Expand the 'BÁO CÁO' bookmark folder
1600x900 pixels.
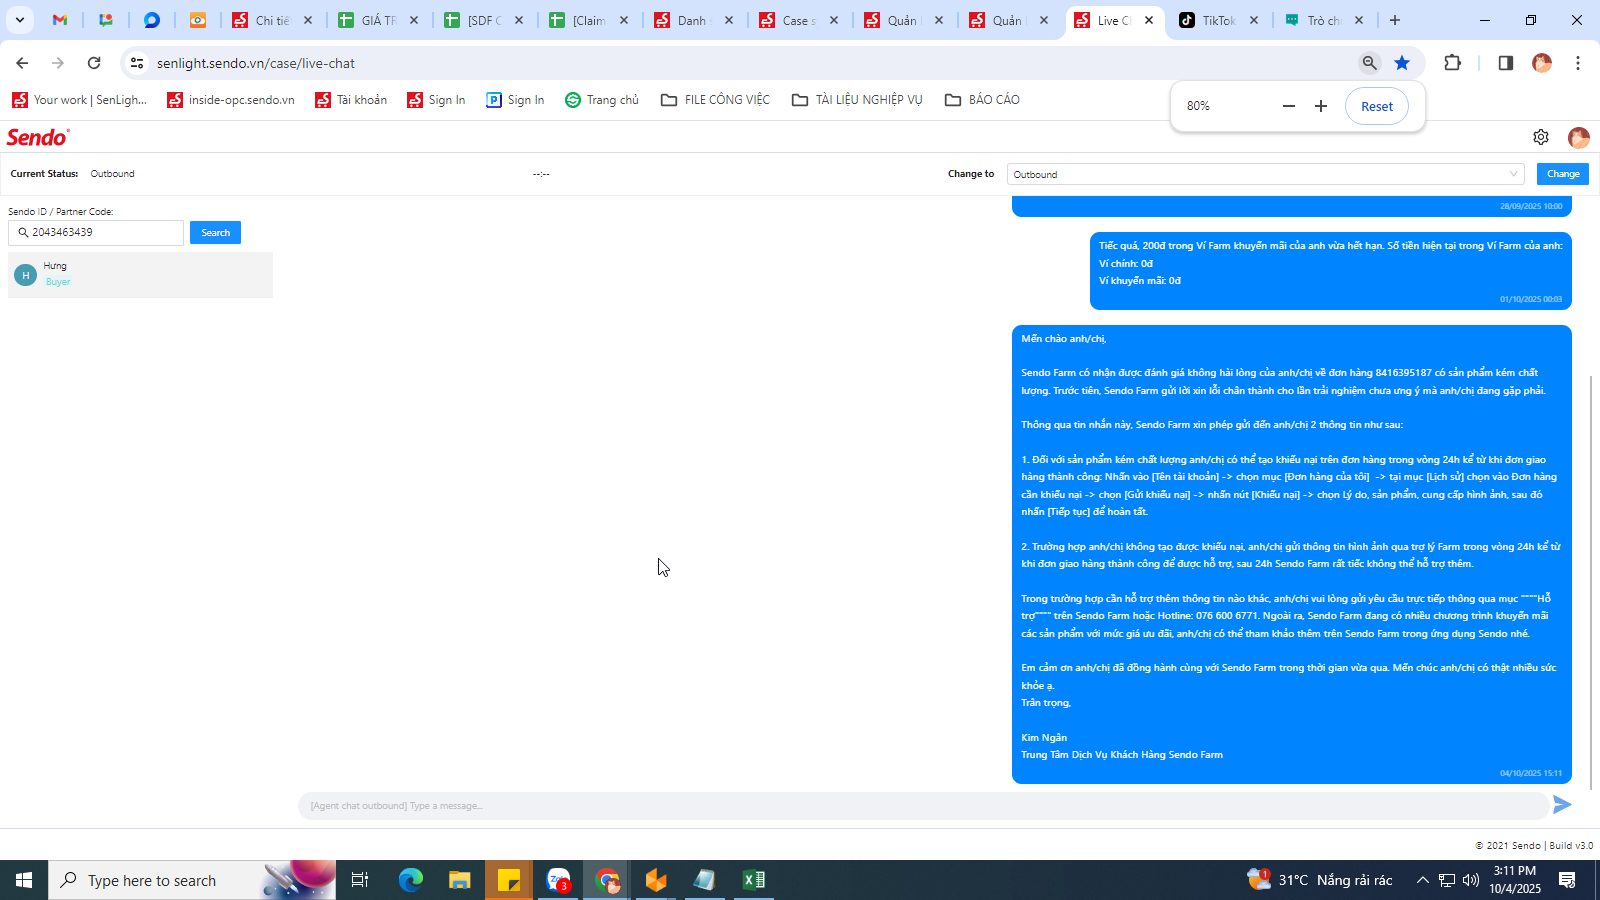(x=983, y=100)
